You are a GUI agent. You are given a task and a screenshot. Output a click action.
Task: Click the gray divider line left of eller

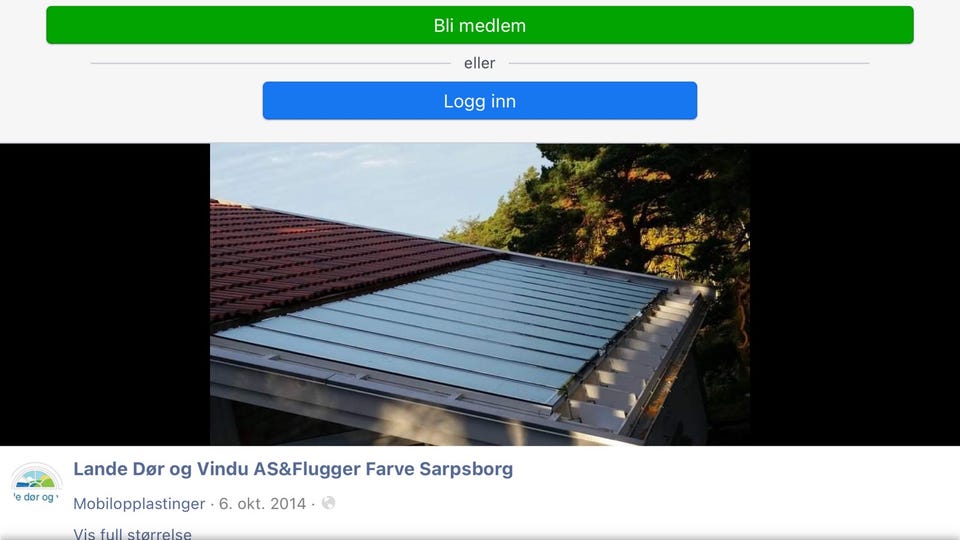point(271,63)
